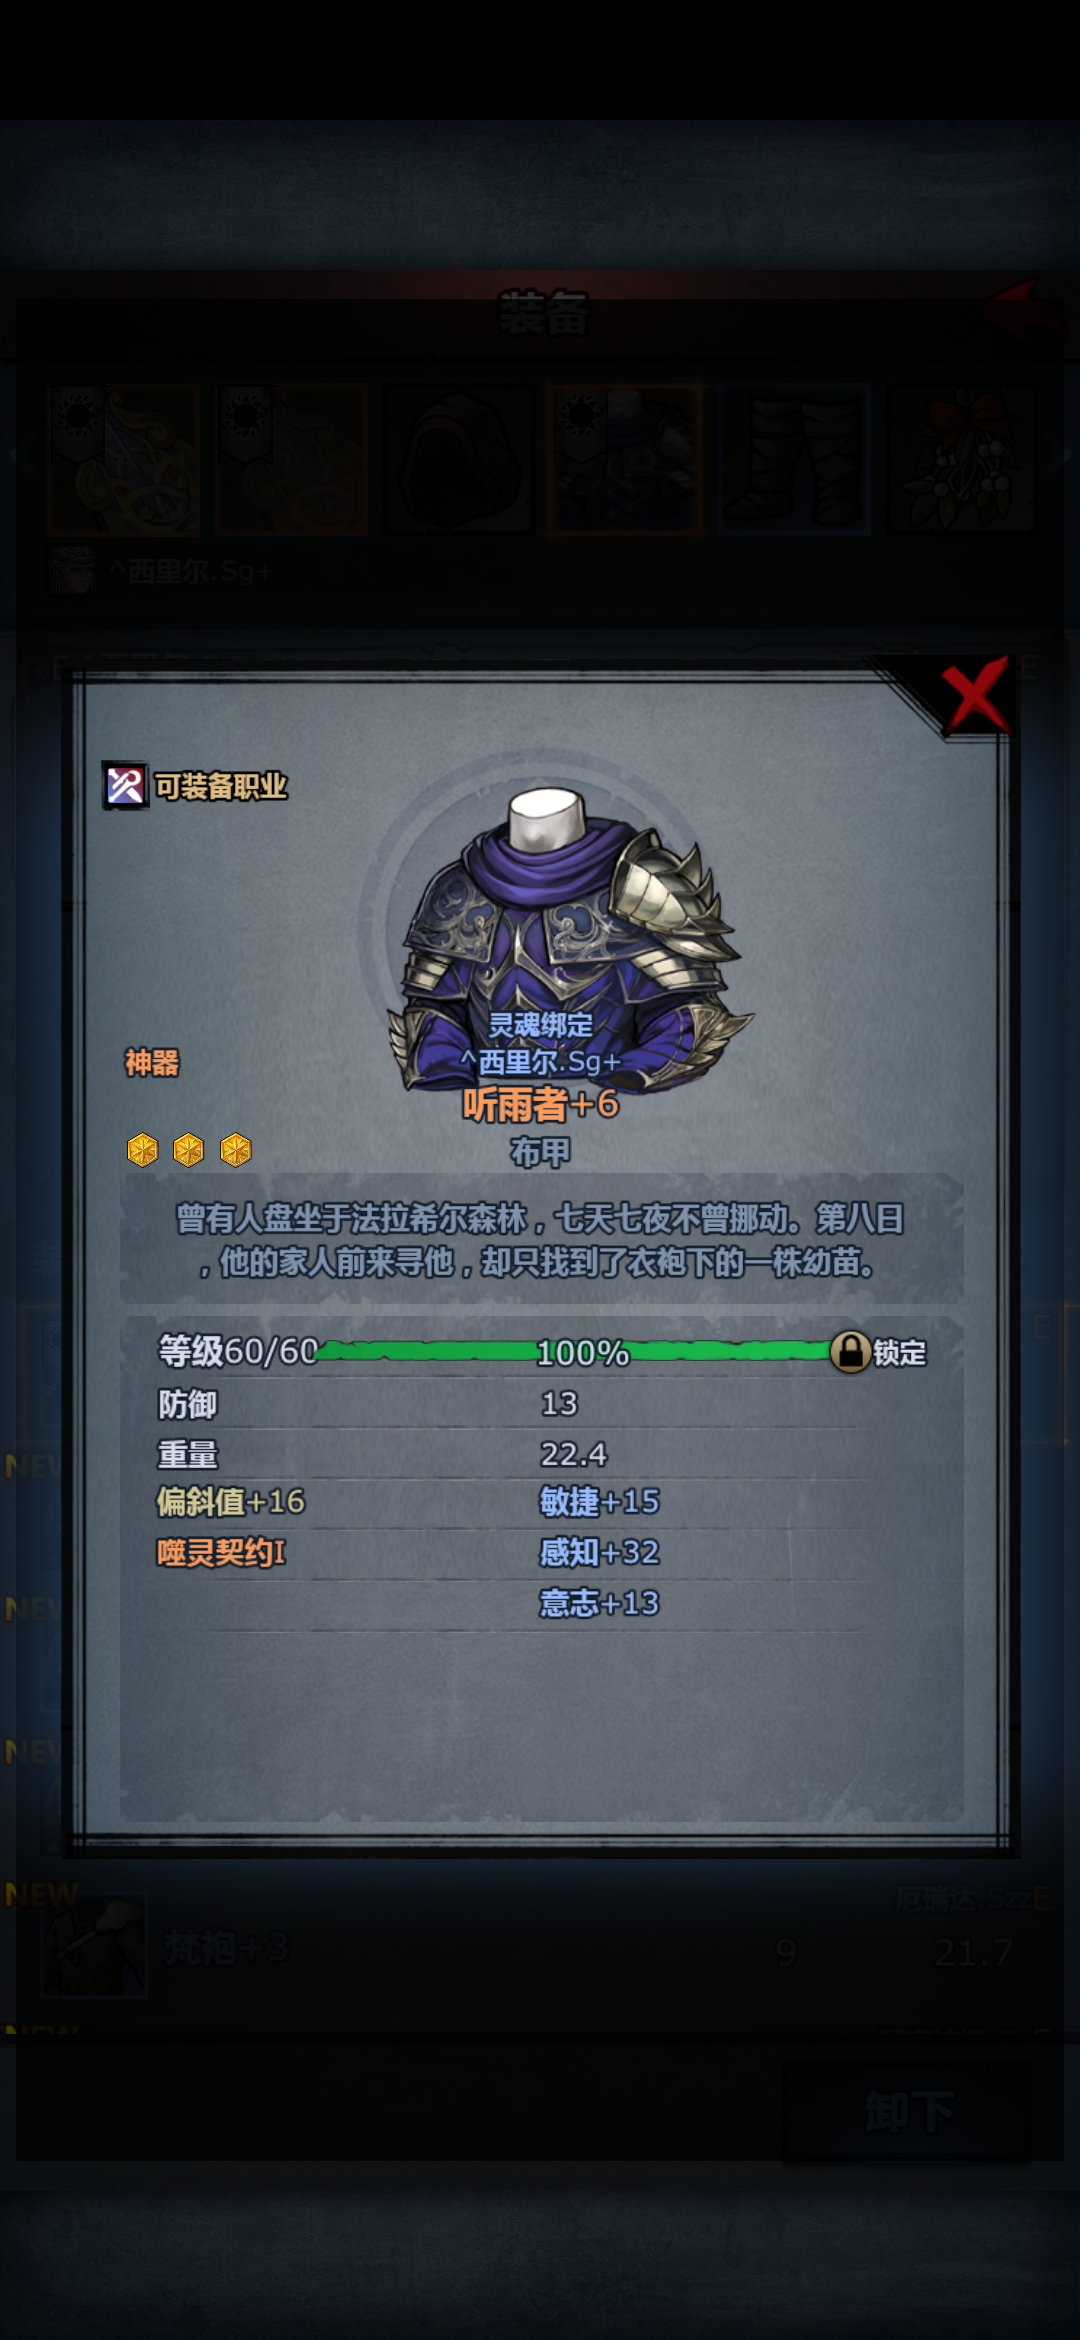The image size is (1080, 2340).
Task: Open the 噬灵契约I skill description
Action: 221,1552
